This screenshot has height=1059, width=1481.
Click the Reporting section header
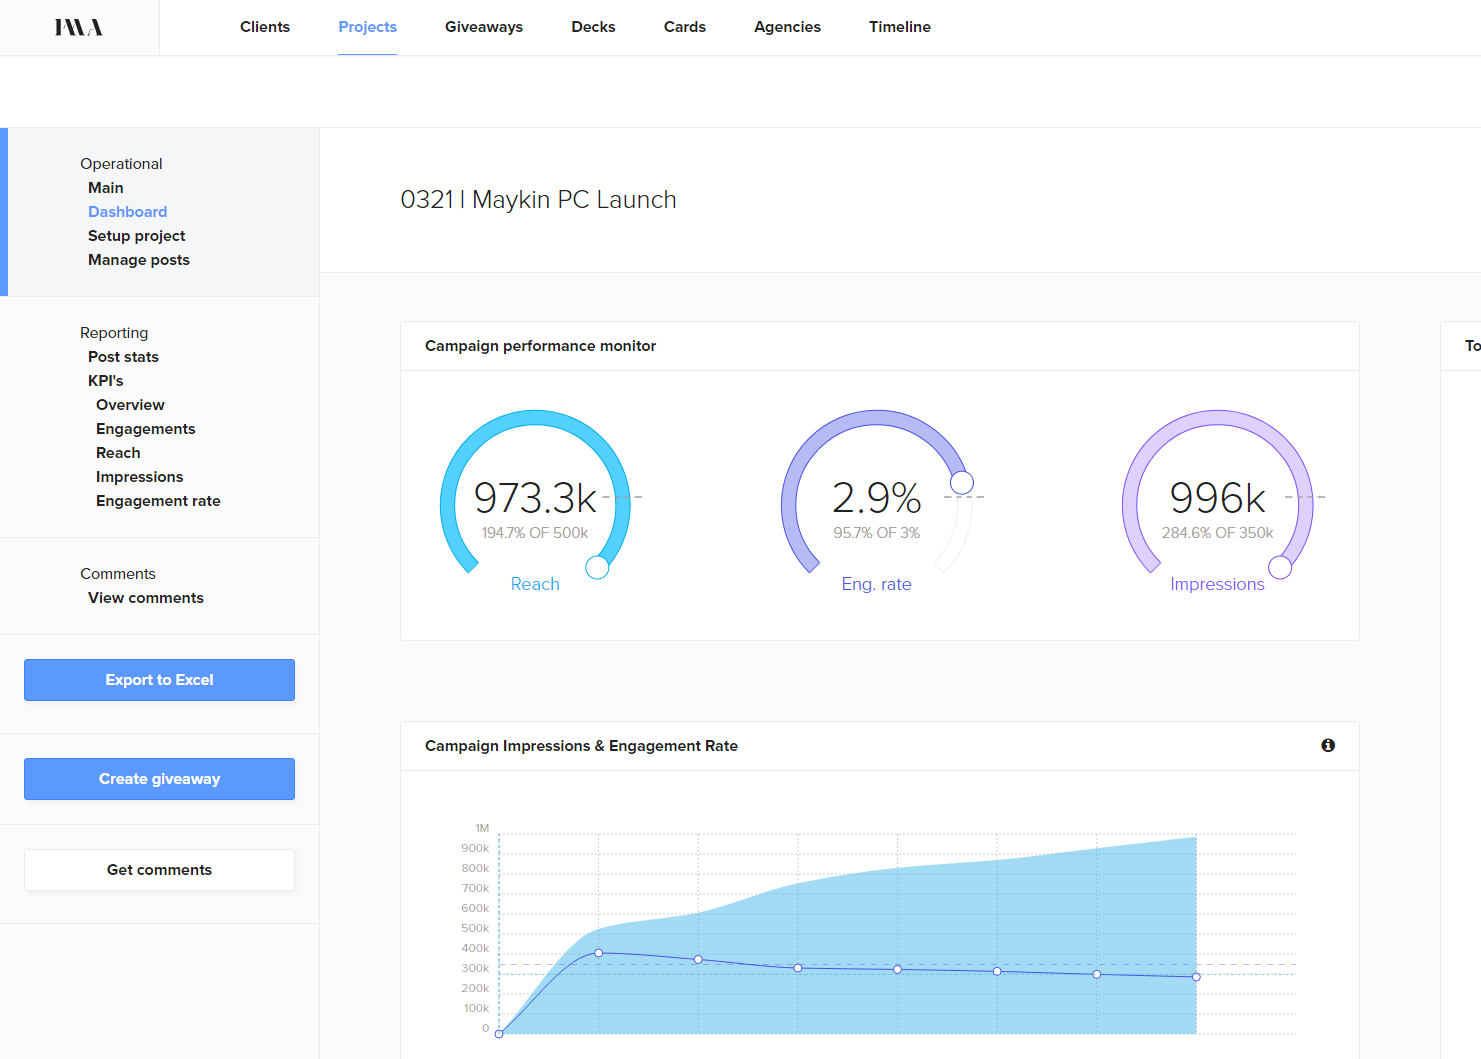[x=114, y=333]
